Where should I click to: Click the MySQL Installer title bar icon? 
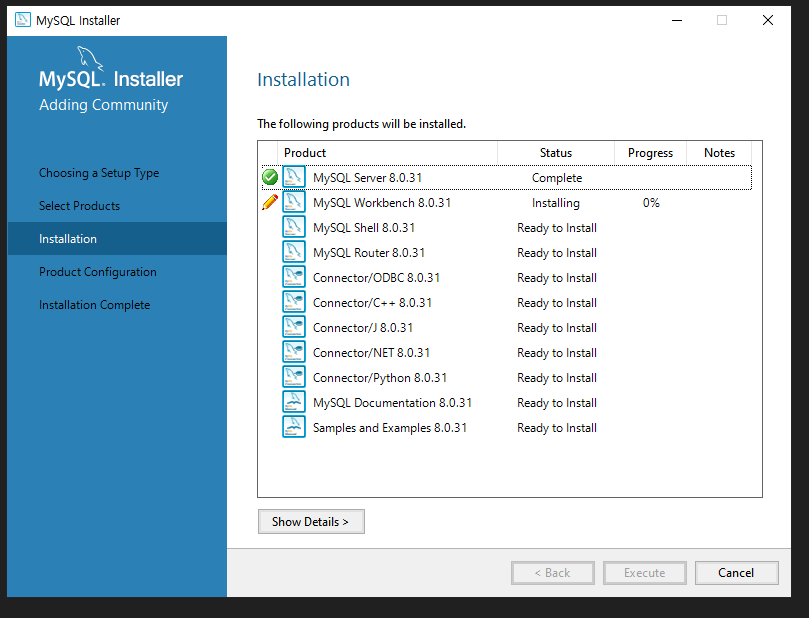[23, 20]
